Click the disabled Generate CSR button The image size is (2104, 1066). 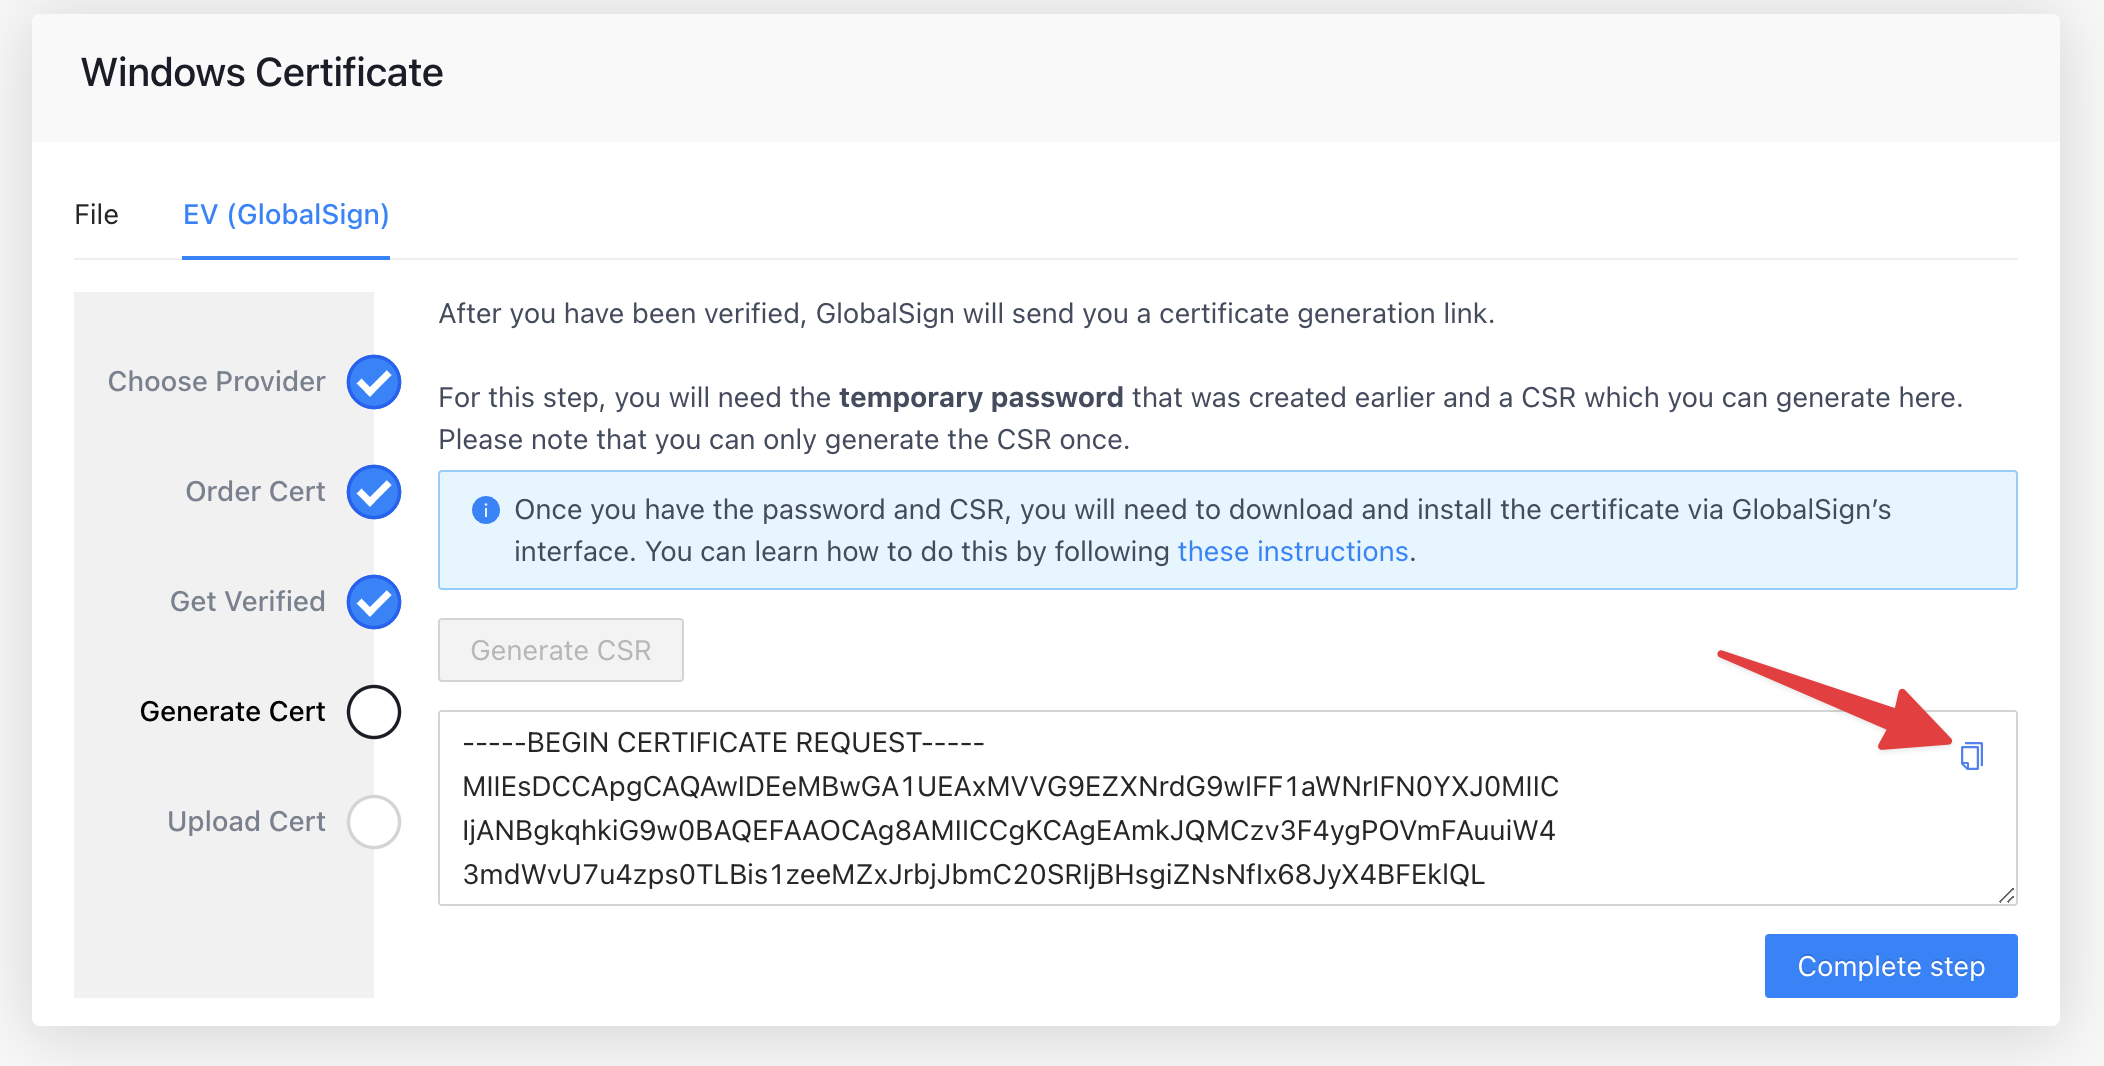(560, 649)
